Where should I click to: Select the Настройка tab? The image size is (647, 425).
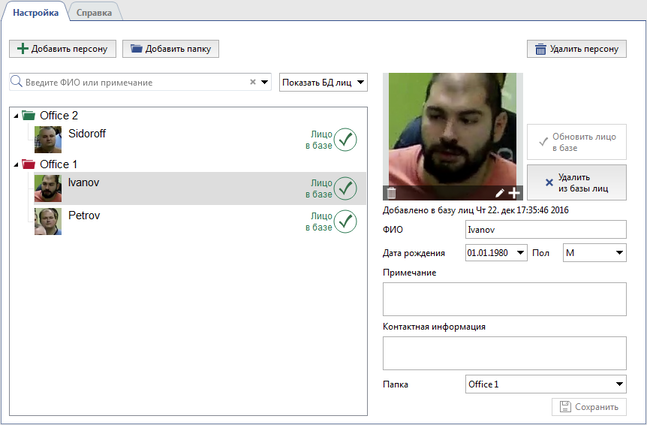(34, 12)
